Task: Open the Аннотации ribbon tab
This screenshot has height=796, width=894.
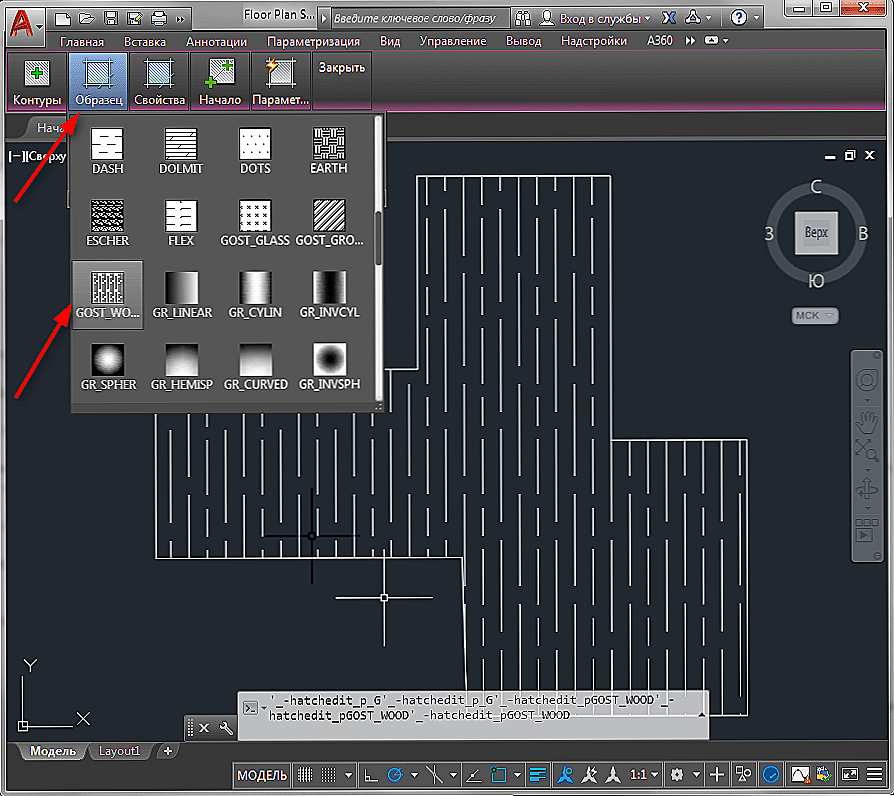Action: (216, 42)
